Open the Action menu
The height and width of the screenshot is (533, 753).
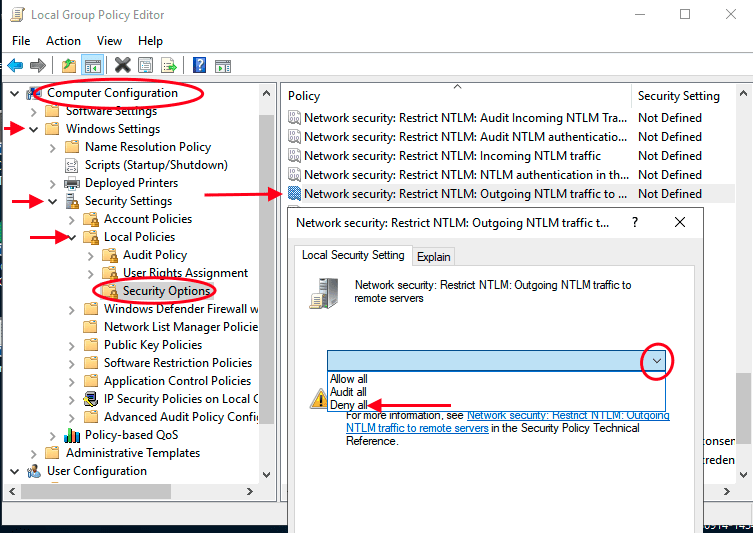pos(63,41)
